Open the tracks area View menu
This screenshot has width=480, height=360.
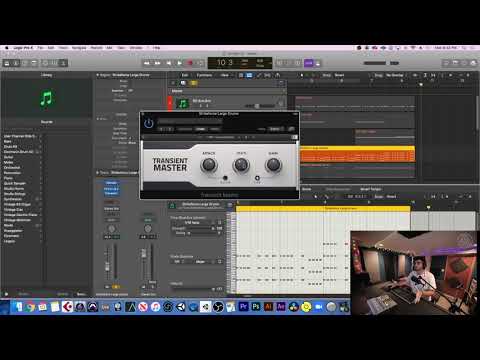[x=224, y=75]
